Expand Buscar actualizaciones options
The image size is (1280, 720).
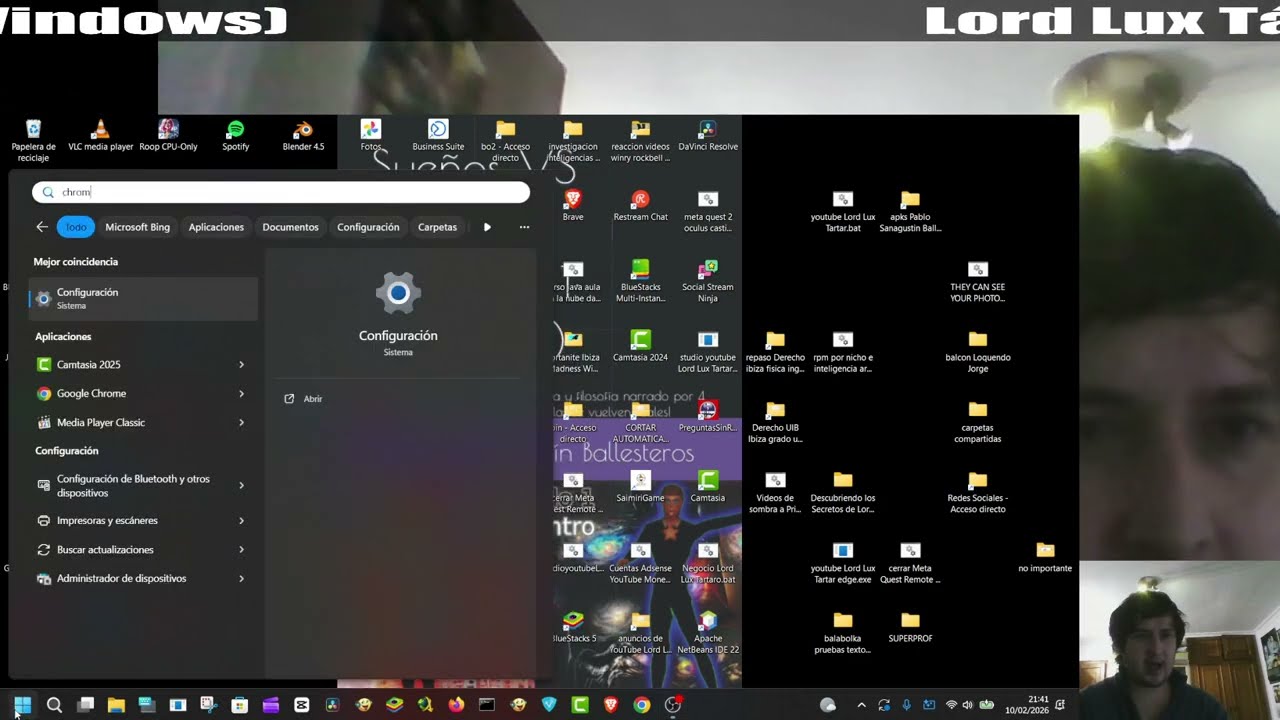coord(241,550)
